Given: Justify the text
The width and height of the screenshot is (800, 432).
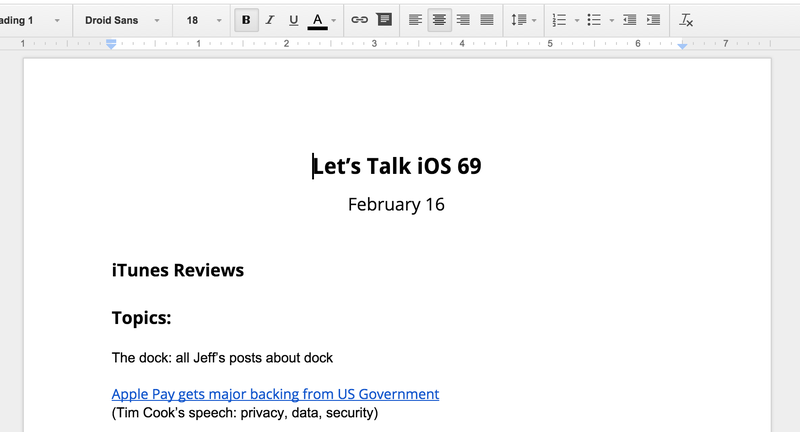Looking at the screenshot, I should pos(487,20).
